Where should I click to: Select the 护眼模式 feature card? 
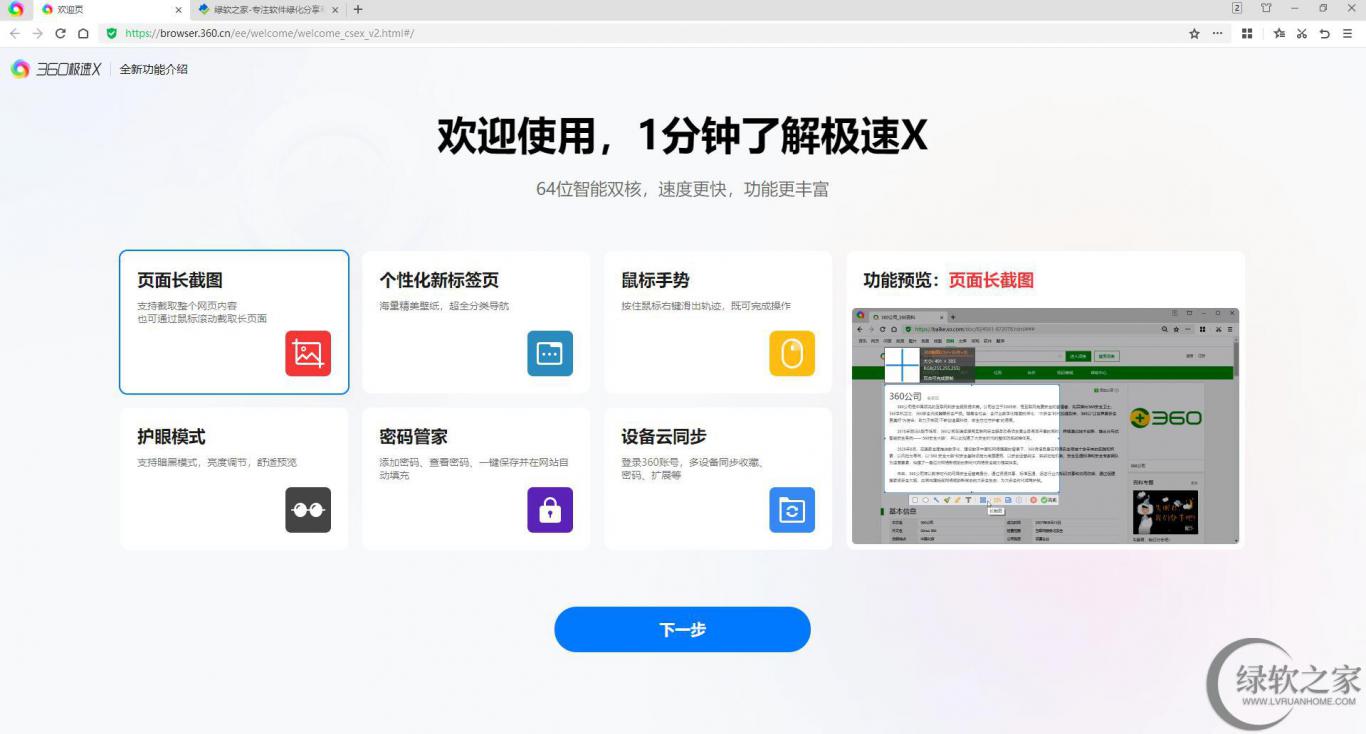[x=234, y=478]
